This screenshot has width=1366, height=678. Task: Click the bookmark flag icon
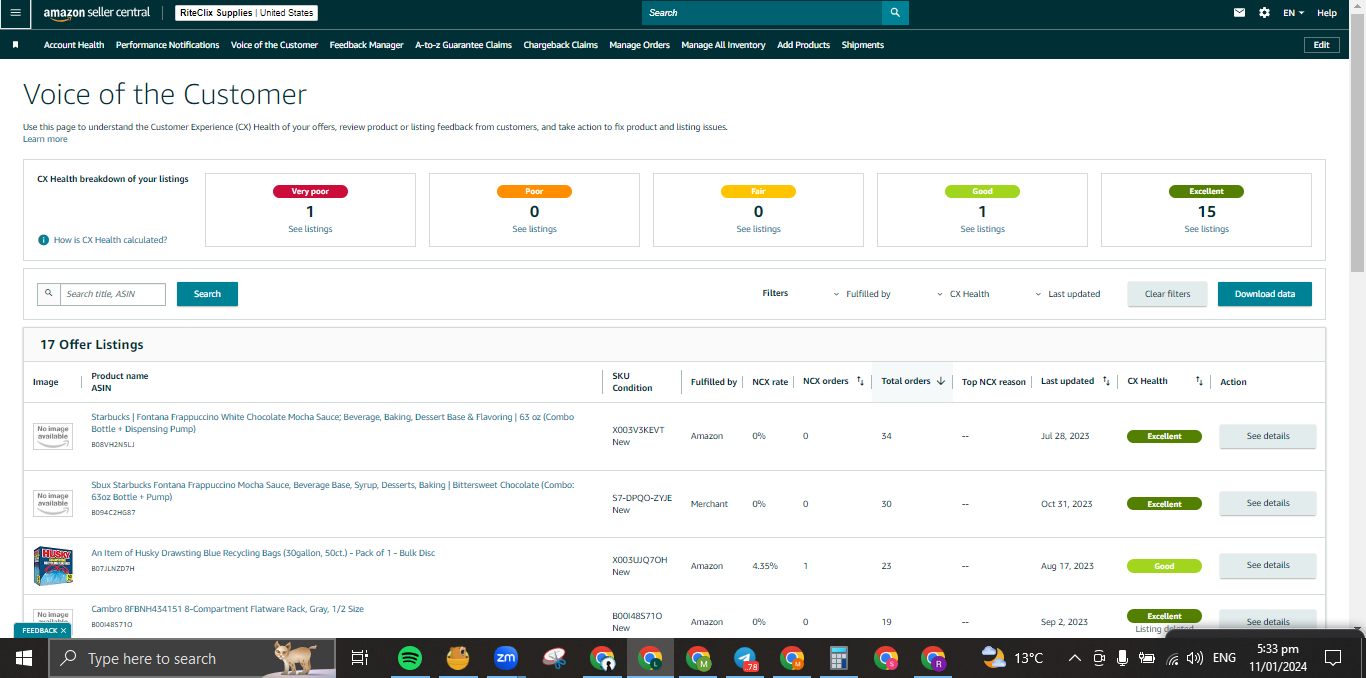(x=15, y=45)
